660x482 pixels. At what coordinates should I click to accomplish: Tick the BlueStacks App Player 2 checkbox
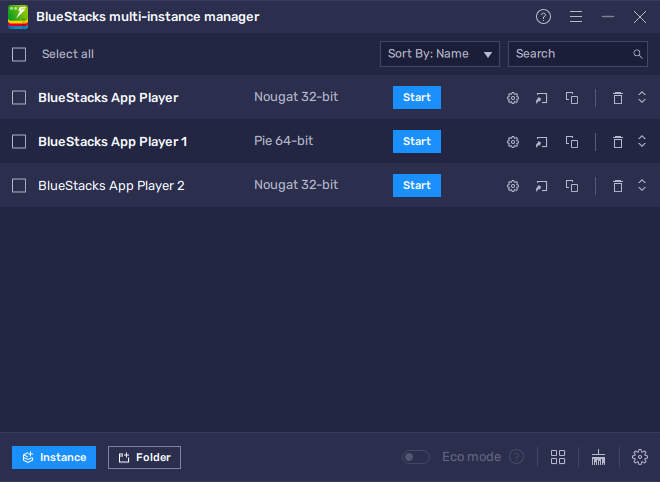point(19,186)
